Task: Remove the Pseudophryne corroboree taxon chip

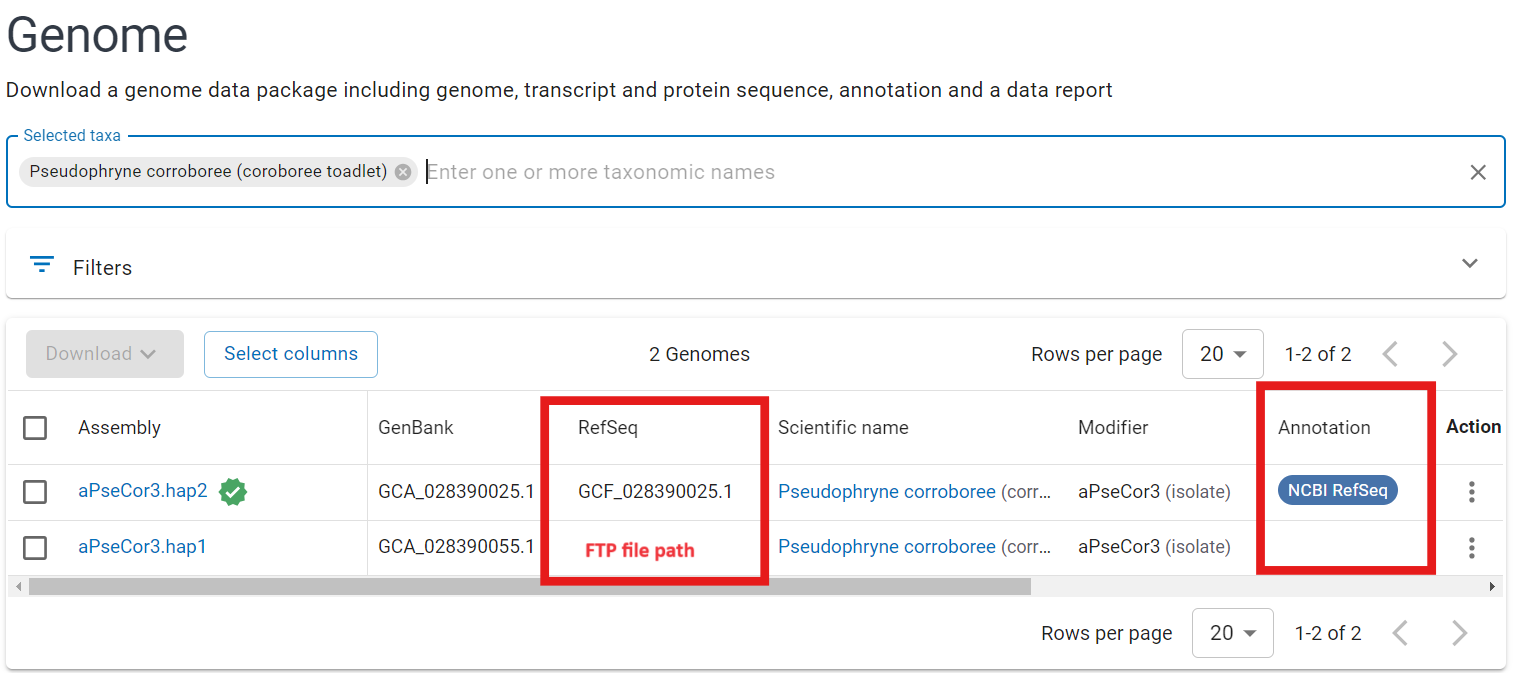Action: pos(402,171)
